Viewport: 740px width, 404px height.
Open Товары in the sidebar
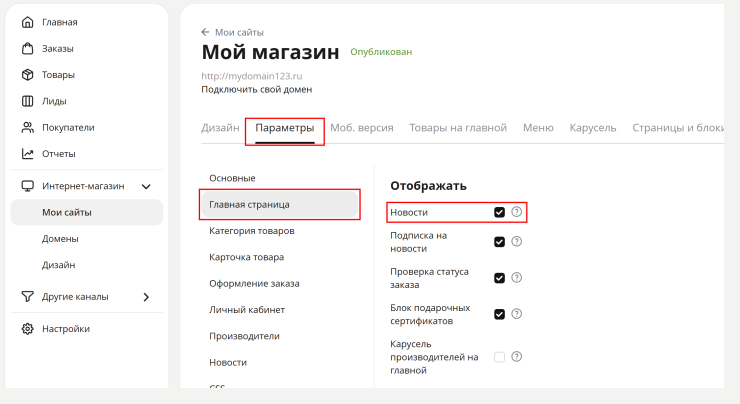click(x=59, y=75)
